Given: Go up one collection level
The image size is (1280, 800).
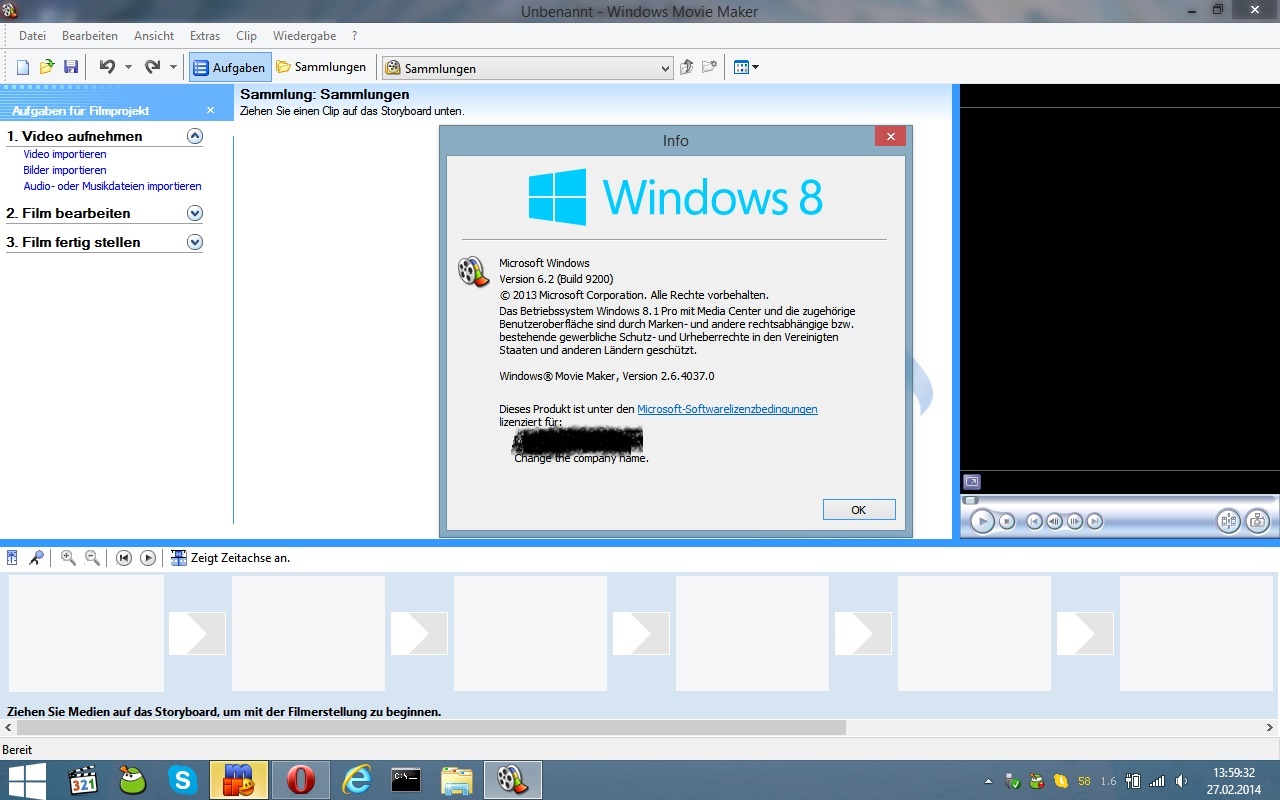Looking at the screenshot, I should coord(687,67).
